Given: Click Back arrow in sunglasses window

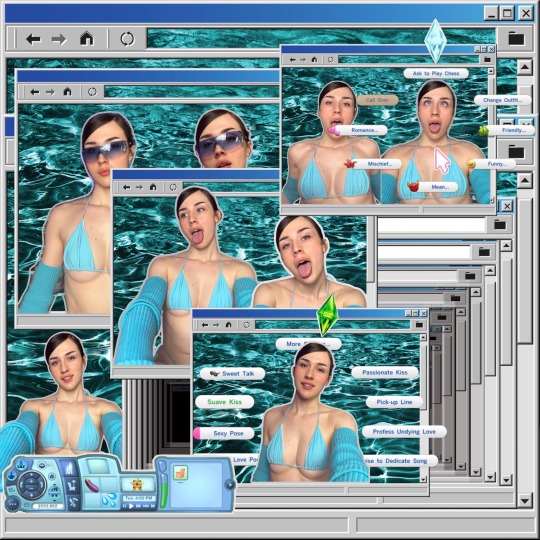Looking at the screenshot, I should coord(34,92).
